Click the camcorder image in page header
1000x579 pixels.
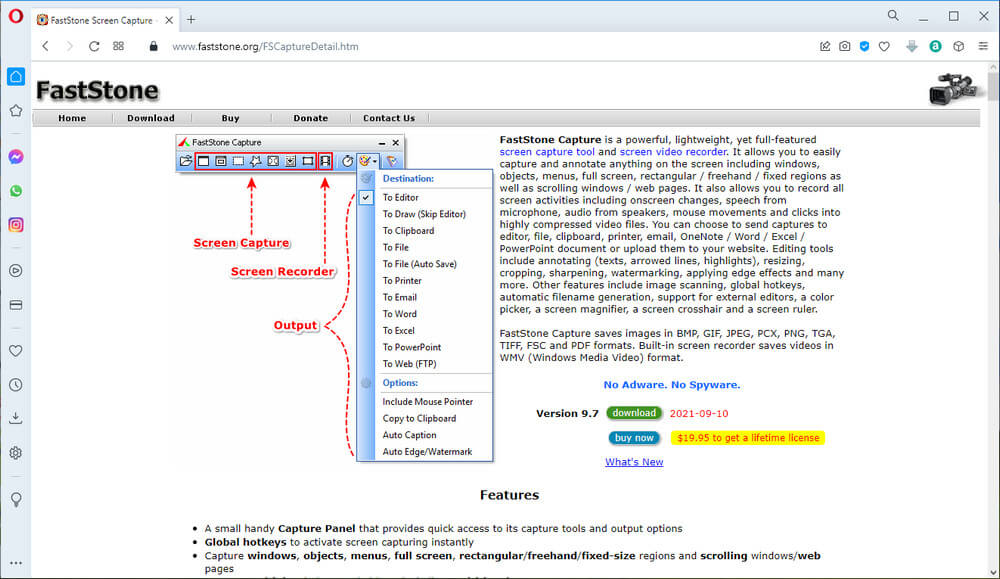953,89
